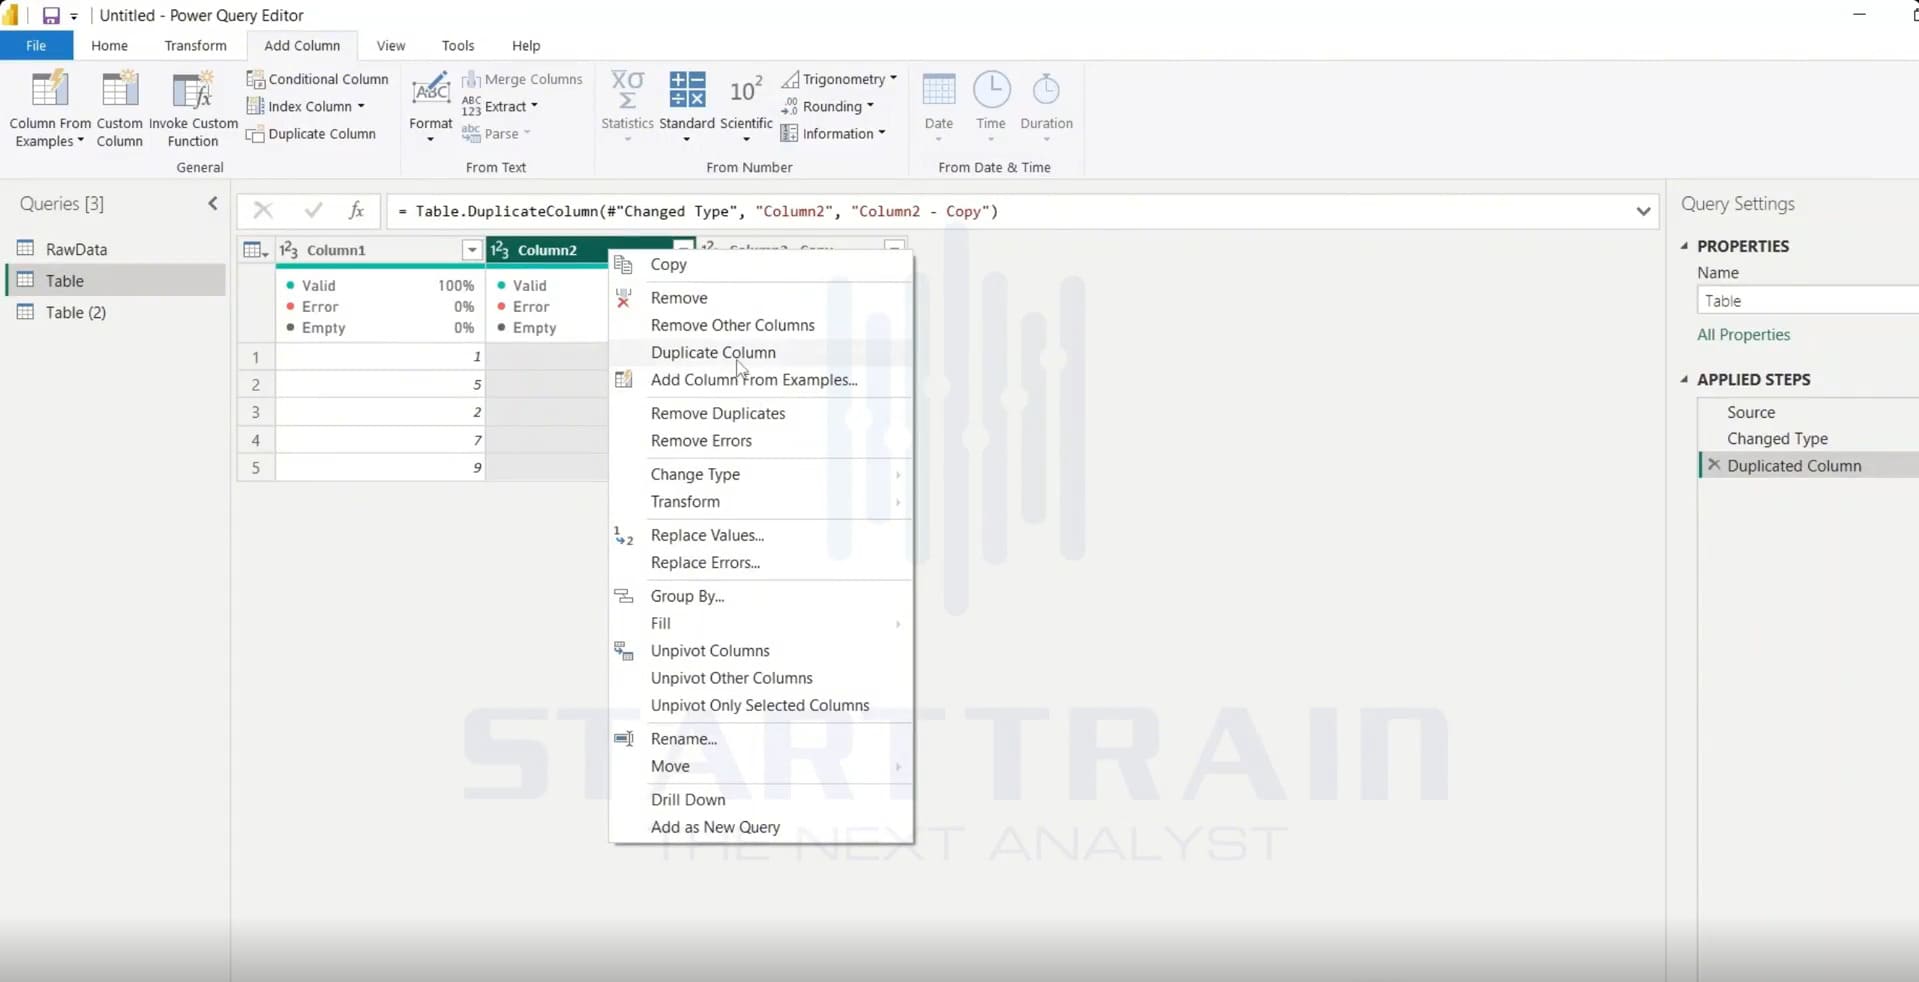
Task: Open the Home tab
Action: click(x=109, y=46)
